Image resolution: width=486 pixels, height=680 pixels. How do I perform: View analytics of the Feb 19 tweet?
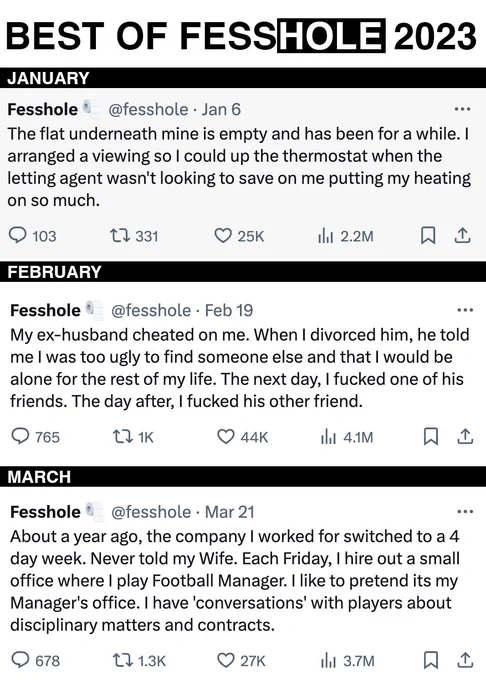click(x=347, y=437)
